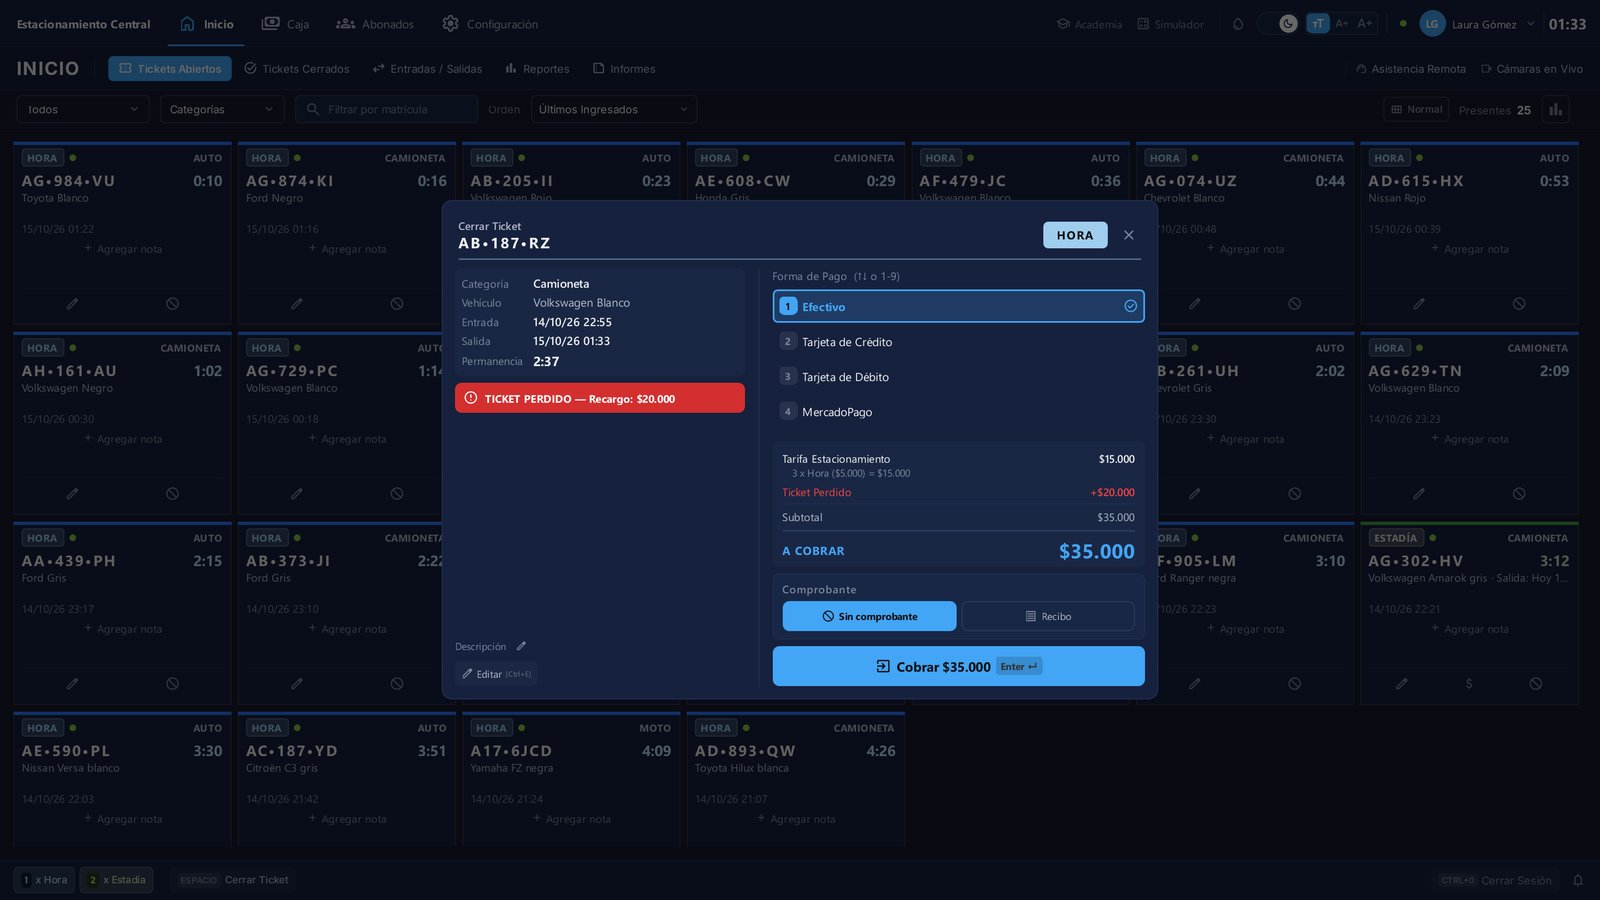This screenshot has height=900, width=1600.
Task: Open the Caja menu
Action: coord(285,24)
